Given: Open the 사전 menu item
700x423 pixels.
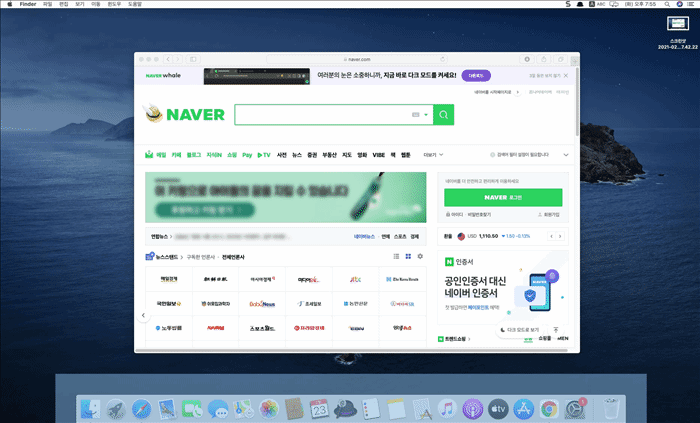Looking at the screenshot, I should pos(282,155).
